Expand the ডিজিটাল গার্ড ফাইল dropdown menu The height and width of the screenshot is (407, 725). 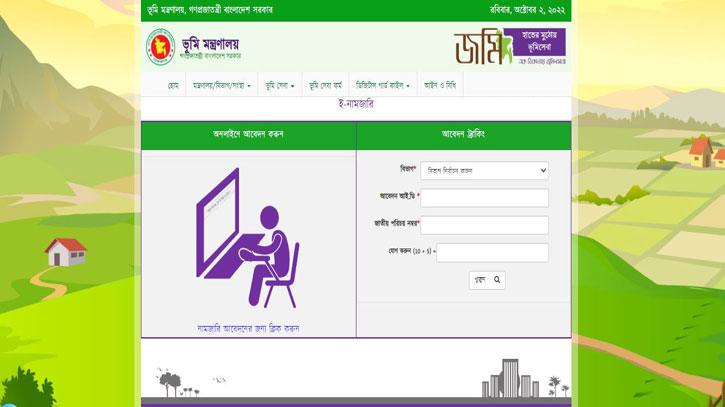tap(383, 85)
